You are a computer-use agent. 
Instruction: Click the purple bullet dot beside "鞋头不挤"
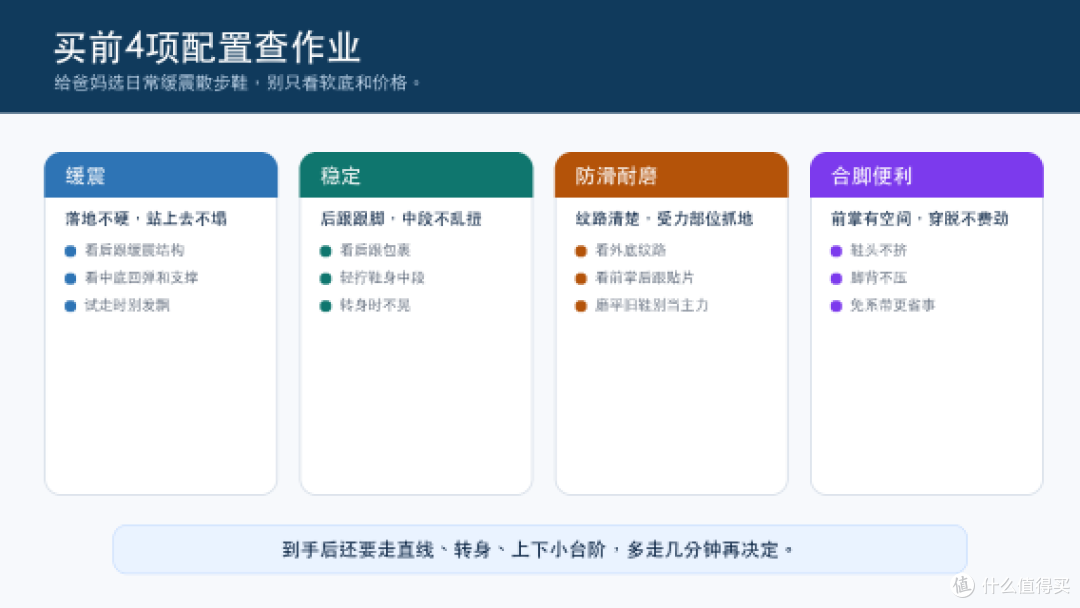[836, 251]
